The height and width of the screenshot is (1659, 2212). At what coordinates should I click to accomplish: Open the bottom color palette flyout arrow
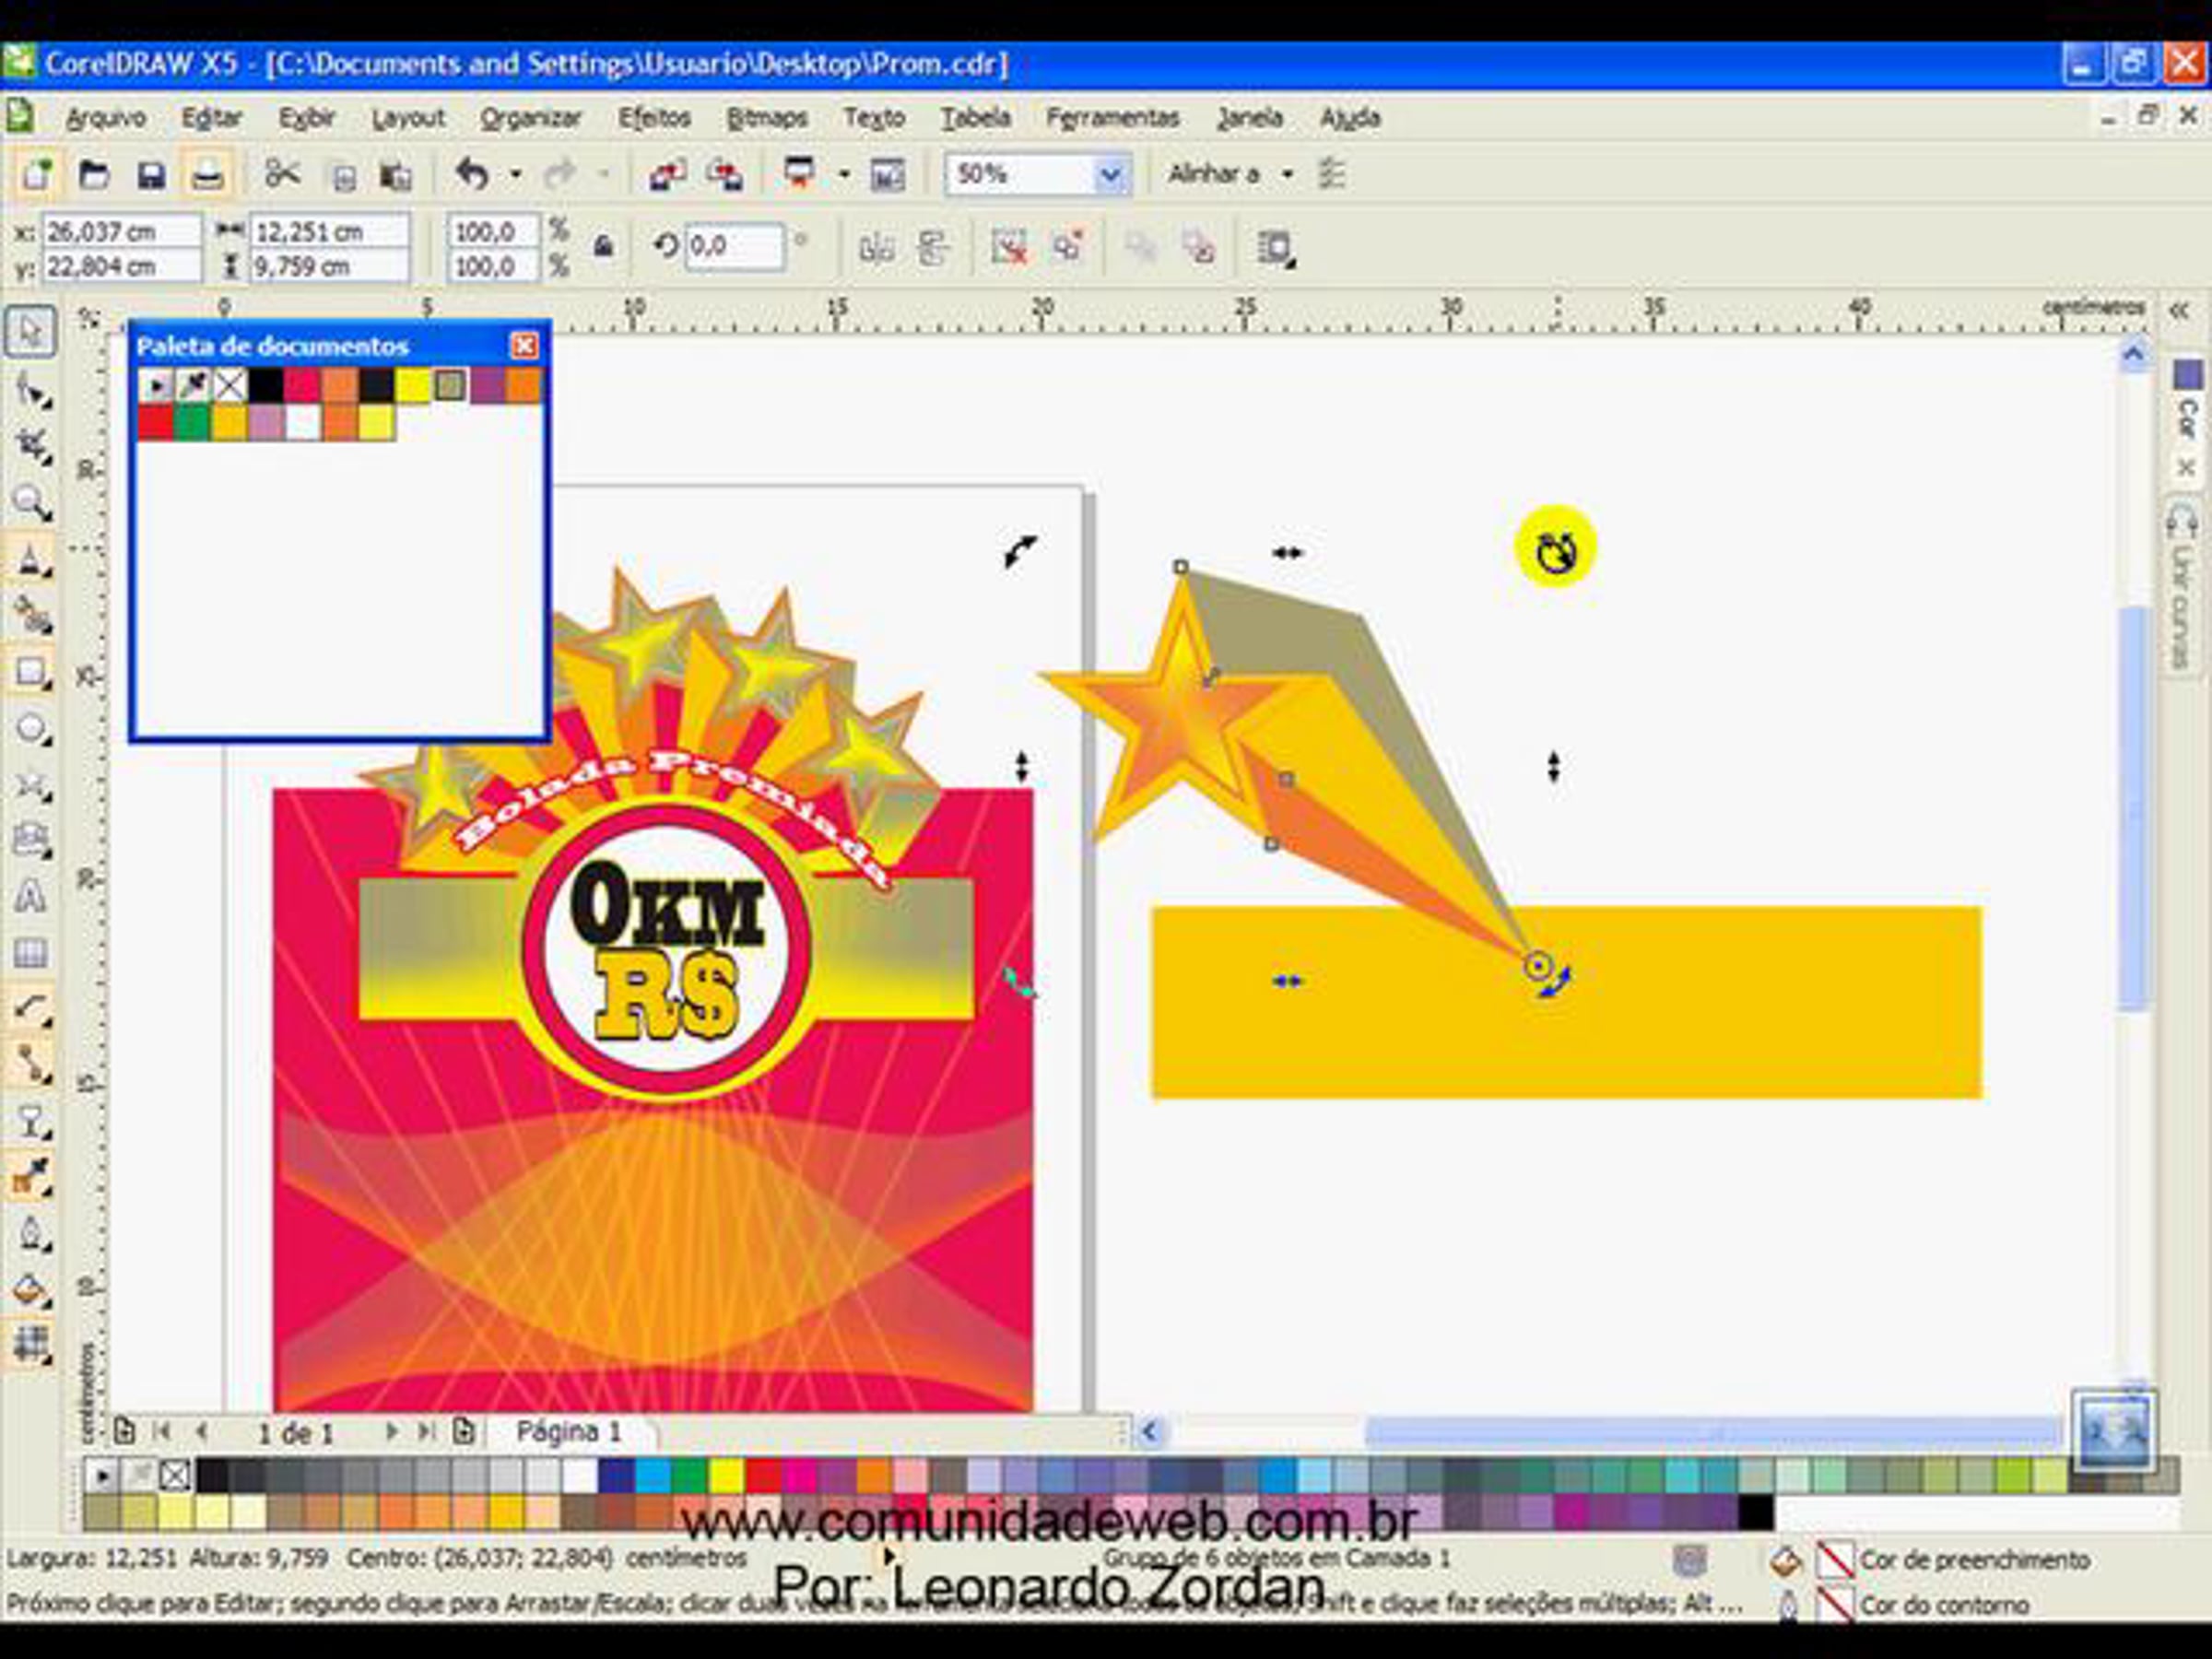click(101, 1476)
